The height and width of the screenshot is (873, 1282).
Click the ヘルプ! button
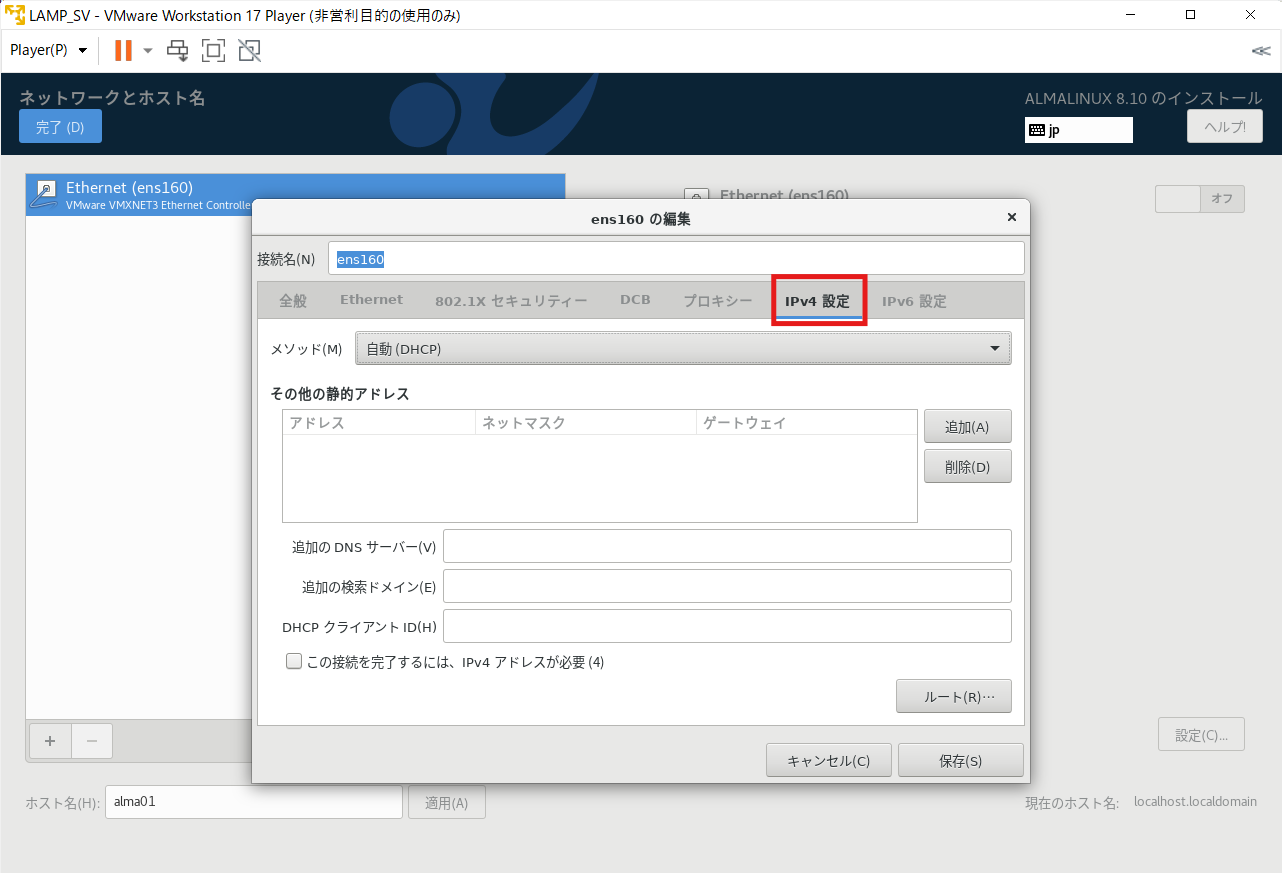pyautogui.click(x=1224, y=126)
